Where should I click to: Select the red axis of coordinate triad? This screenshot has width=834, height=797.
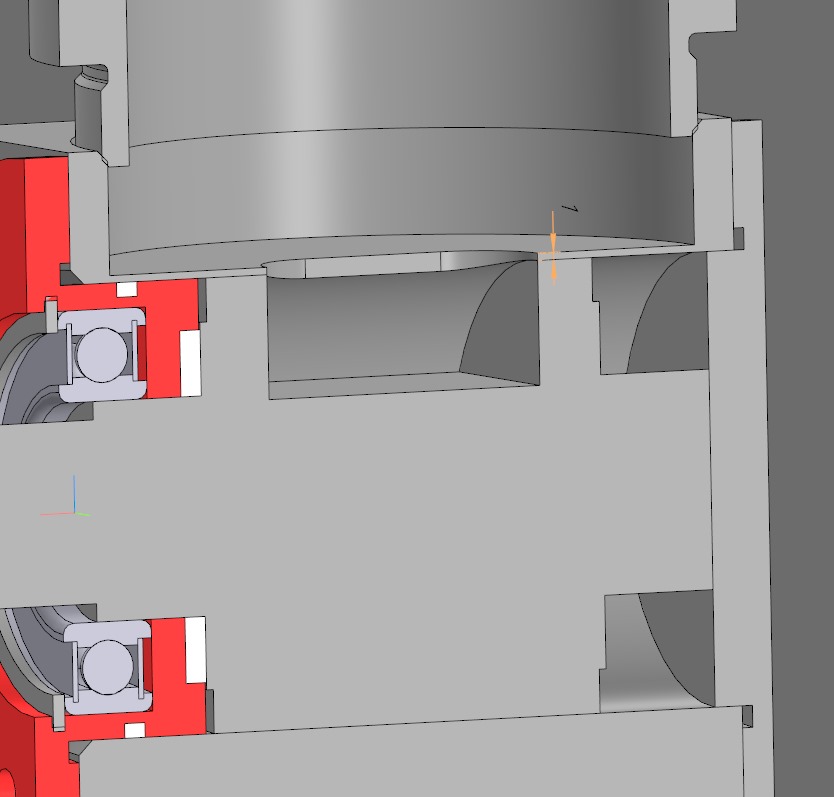tap(55, 515)
